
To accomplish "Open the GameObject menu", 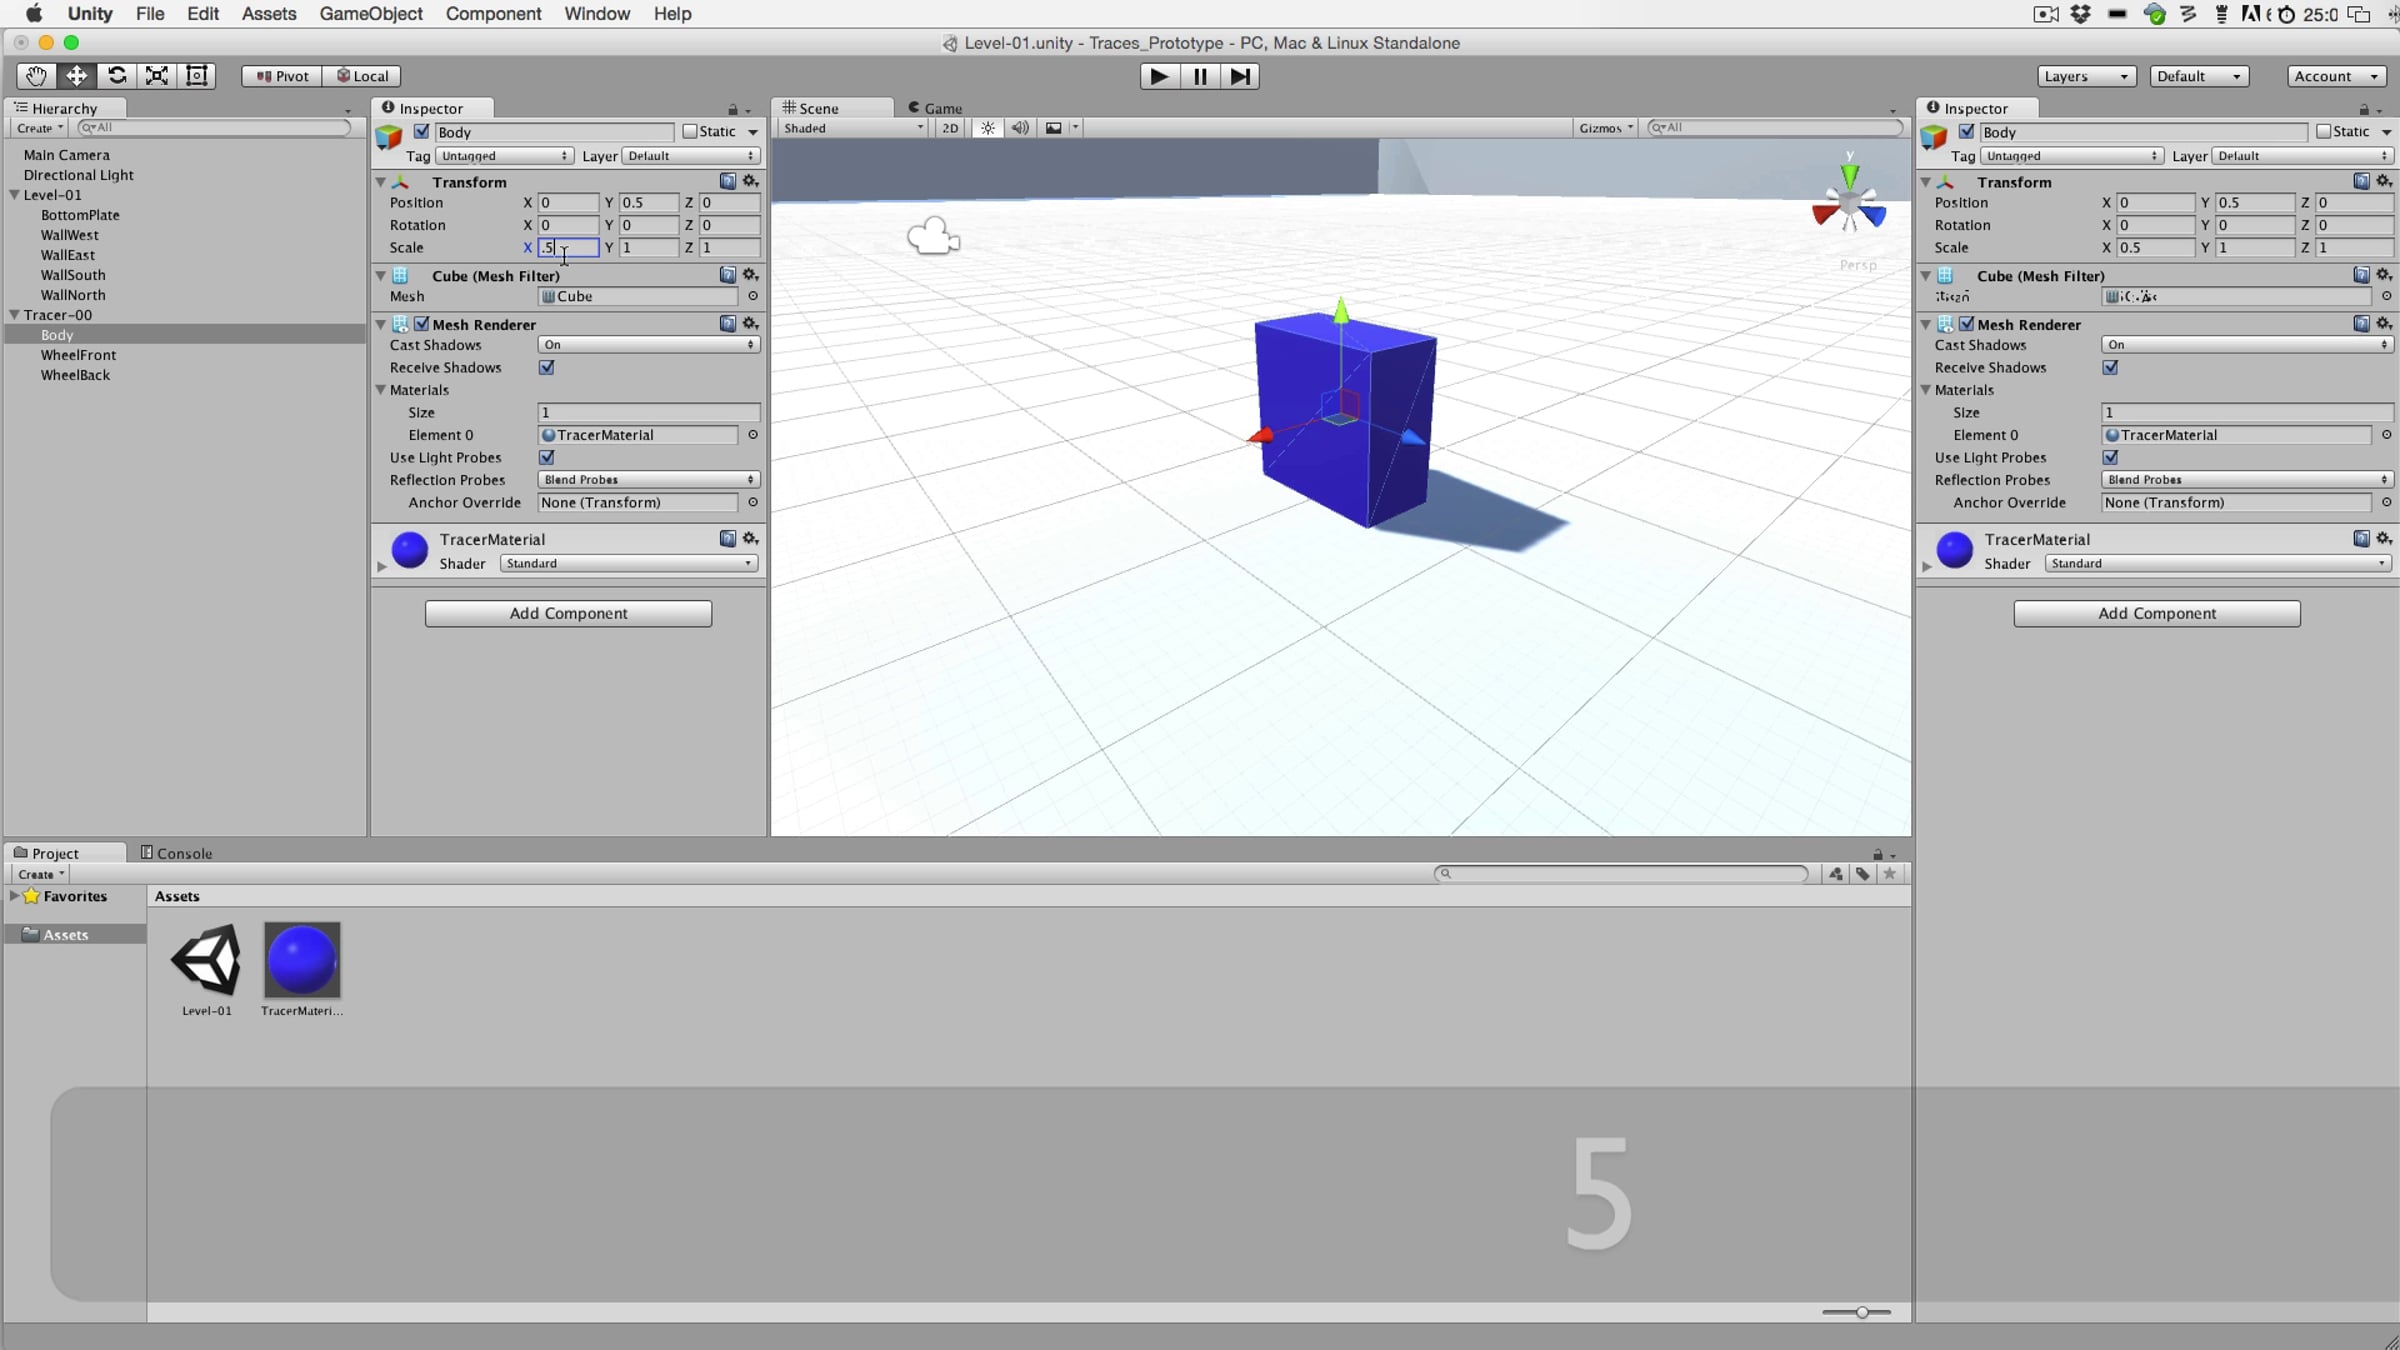I will (x=371, y=14).
